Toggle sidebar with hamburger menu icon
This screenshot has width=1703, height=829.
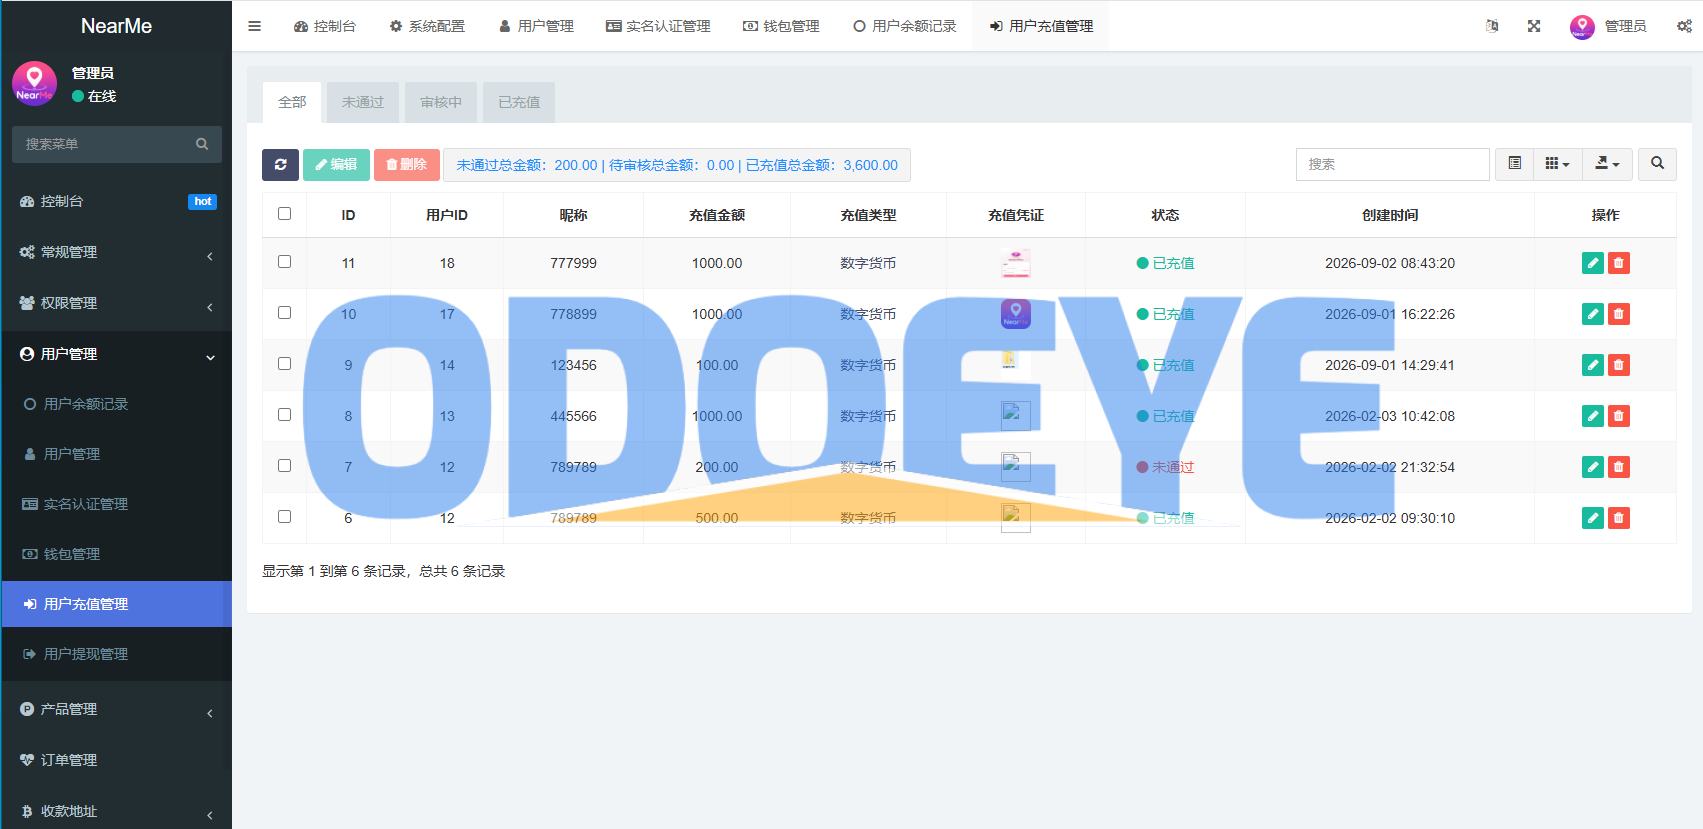[x=255, y=26]
